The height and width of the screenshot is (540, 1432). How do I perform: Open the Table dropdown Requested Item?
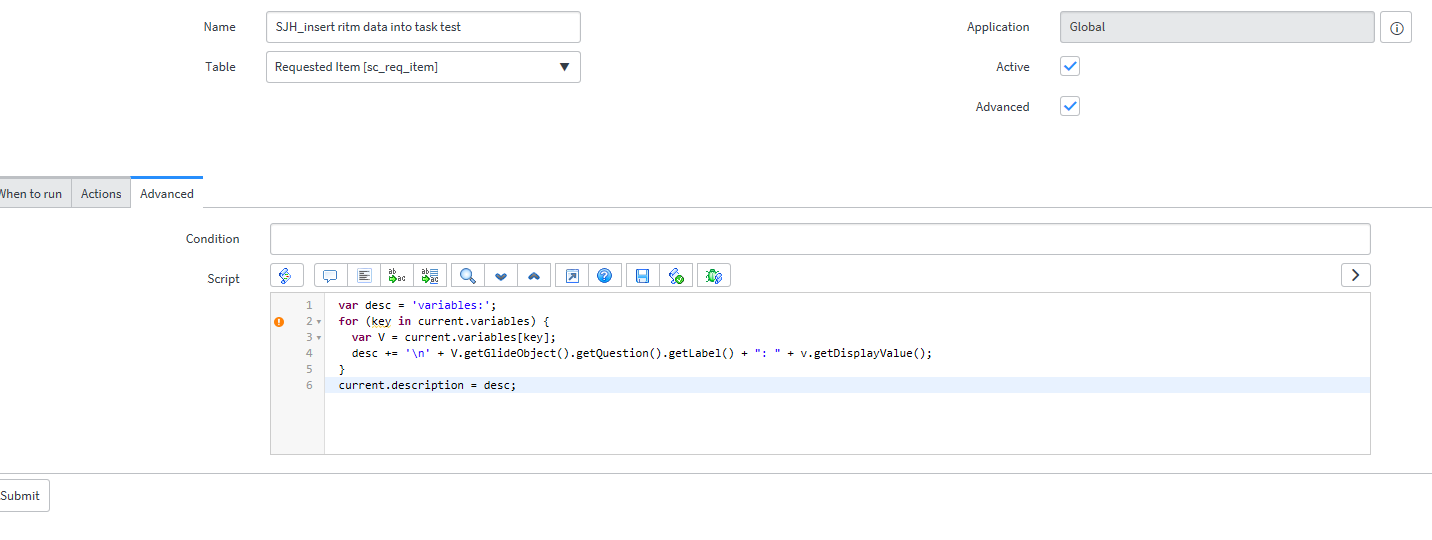coord(423,67)
